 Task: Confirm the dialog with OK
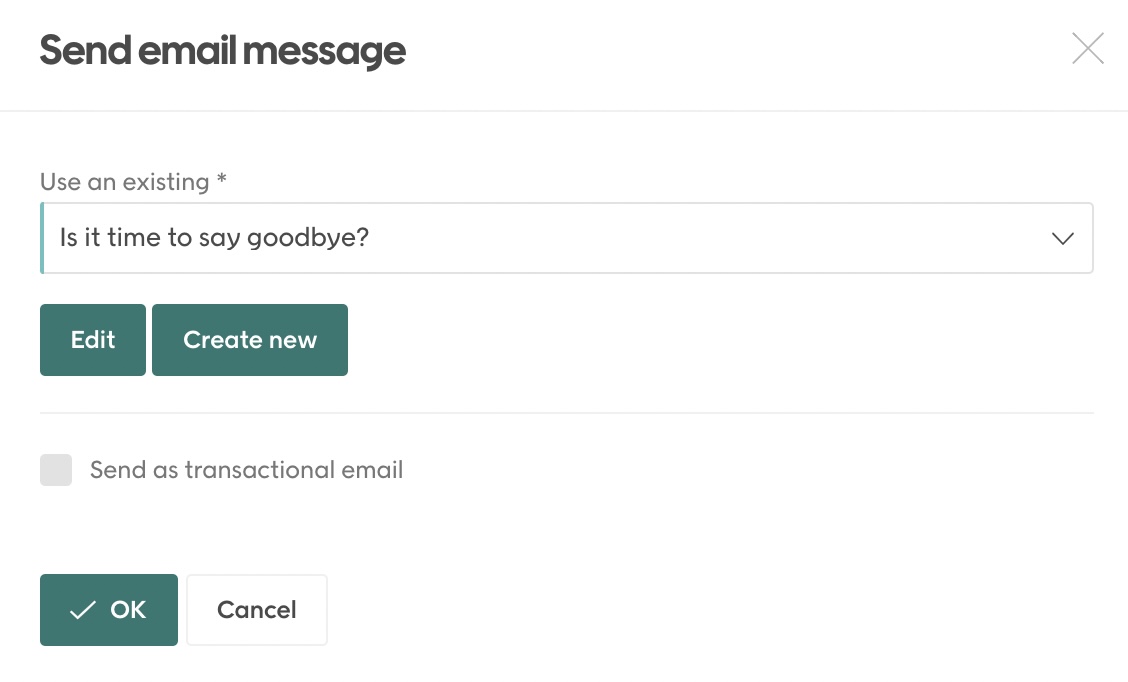(108, 609)
